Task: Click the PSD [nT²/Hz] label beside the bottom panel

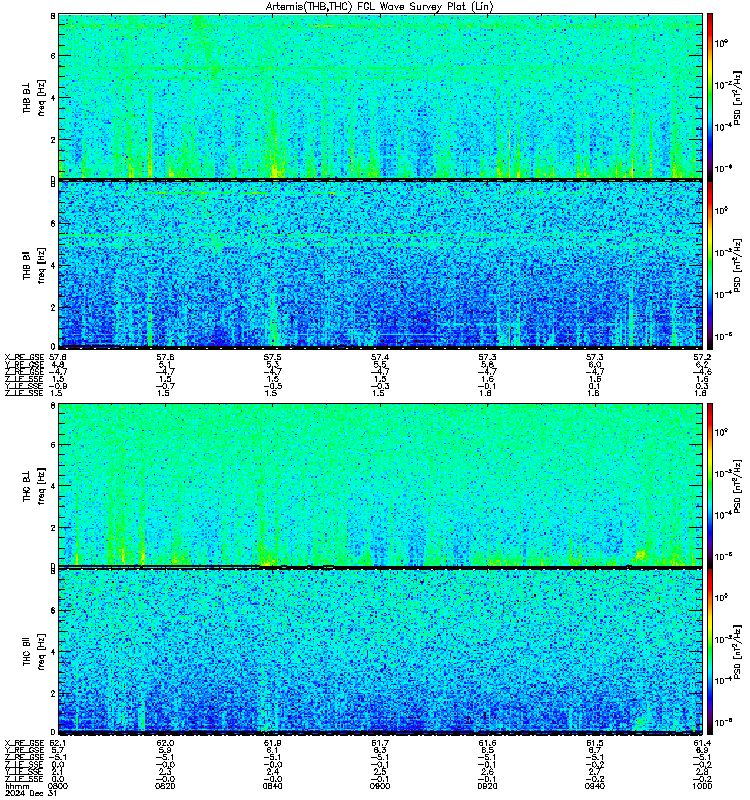Action: (x=737, y=653)
